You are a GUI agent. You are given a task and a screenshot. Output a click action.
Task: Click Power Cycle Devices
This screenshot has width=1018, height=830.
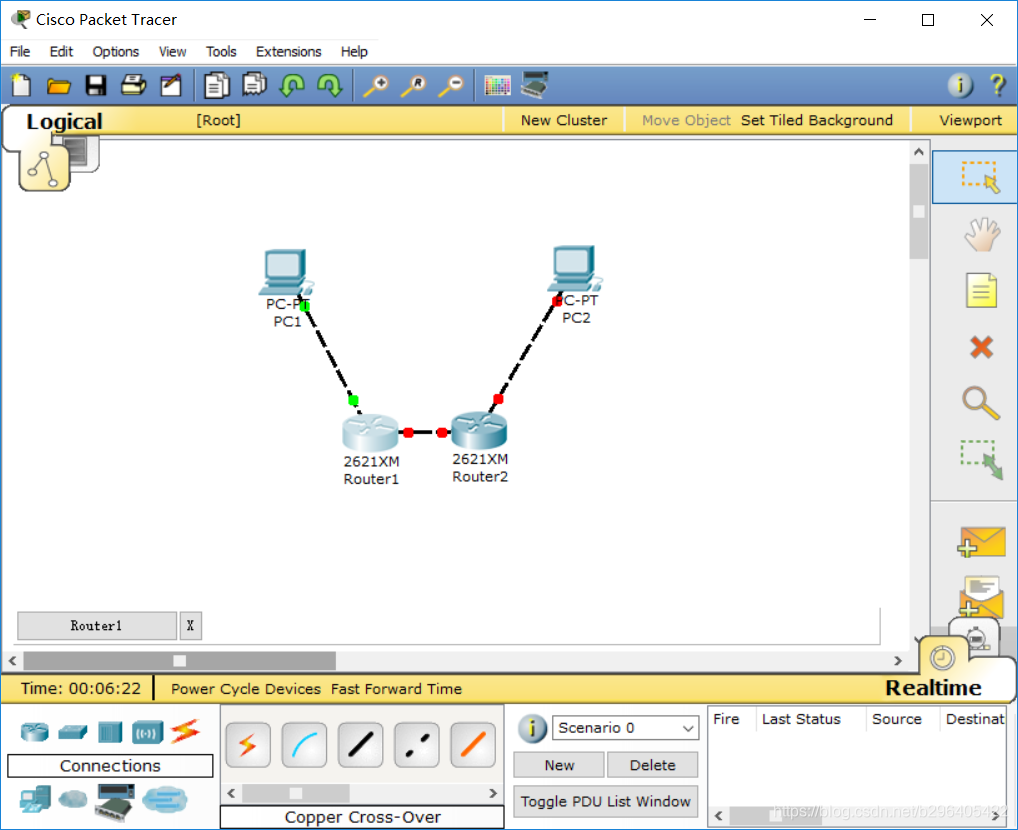(x=245, y=688)
